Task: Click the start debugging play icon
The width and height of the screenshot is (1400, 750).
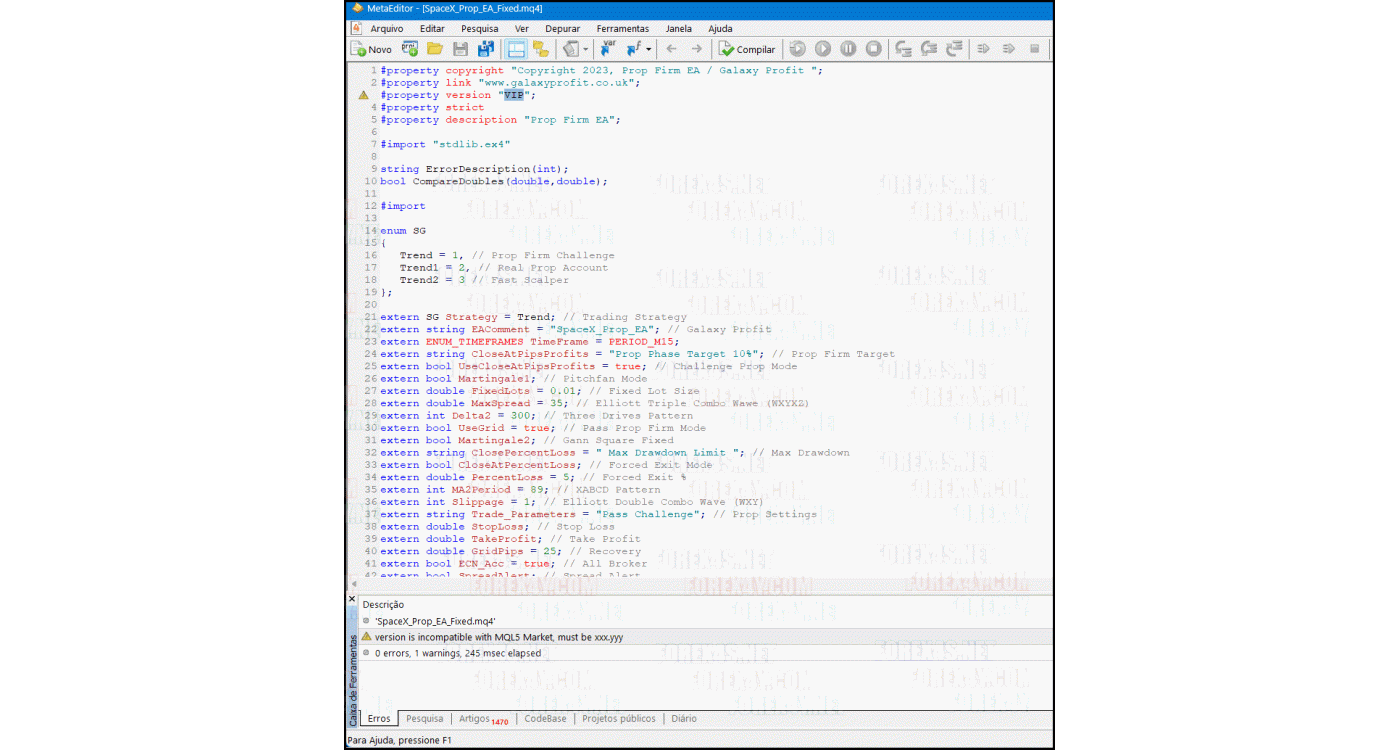Action: tap(823, 49)
